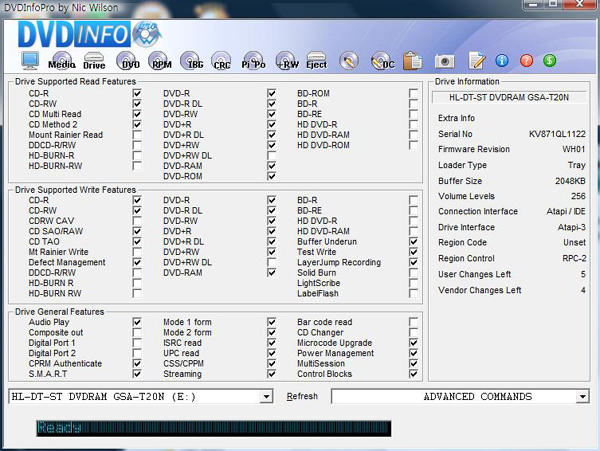
Task: Click the disc with pencil icon
Action: click(x=349, y=61)
